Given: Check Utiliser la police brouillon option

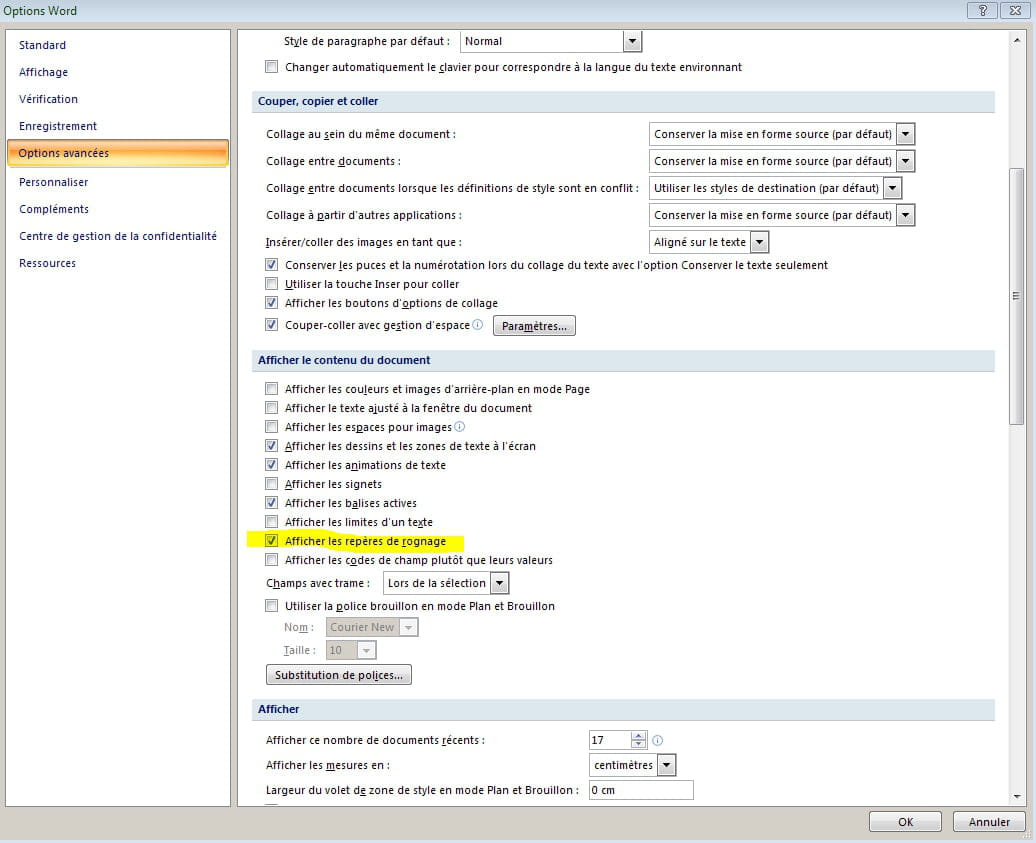Looking at the screenshot, I should [272, 606].
